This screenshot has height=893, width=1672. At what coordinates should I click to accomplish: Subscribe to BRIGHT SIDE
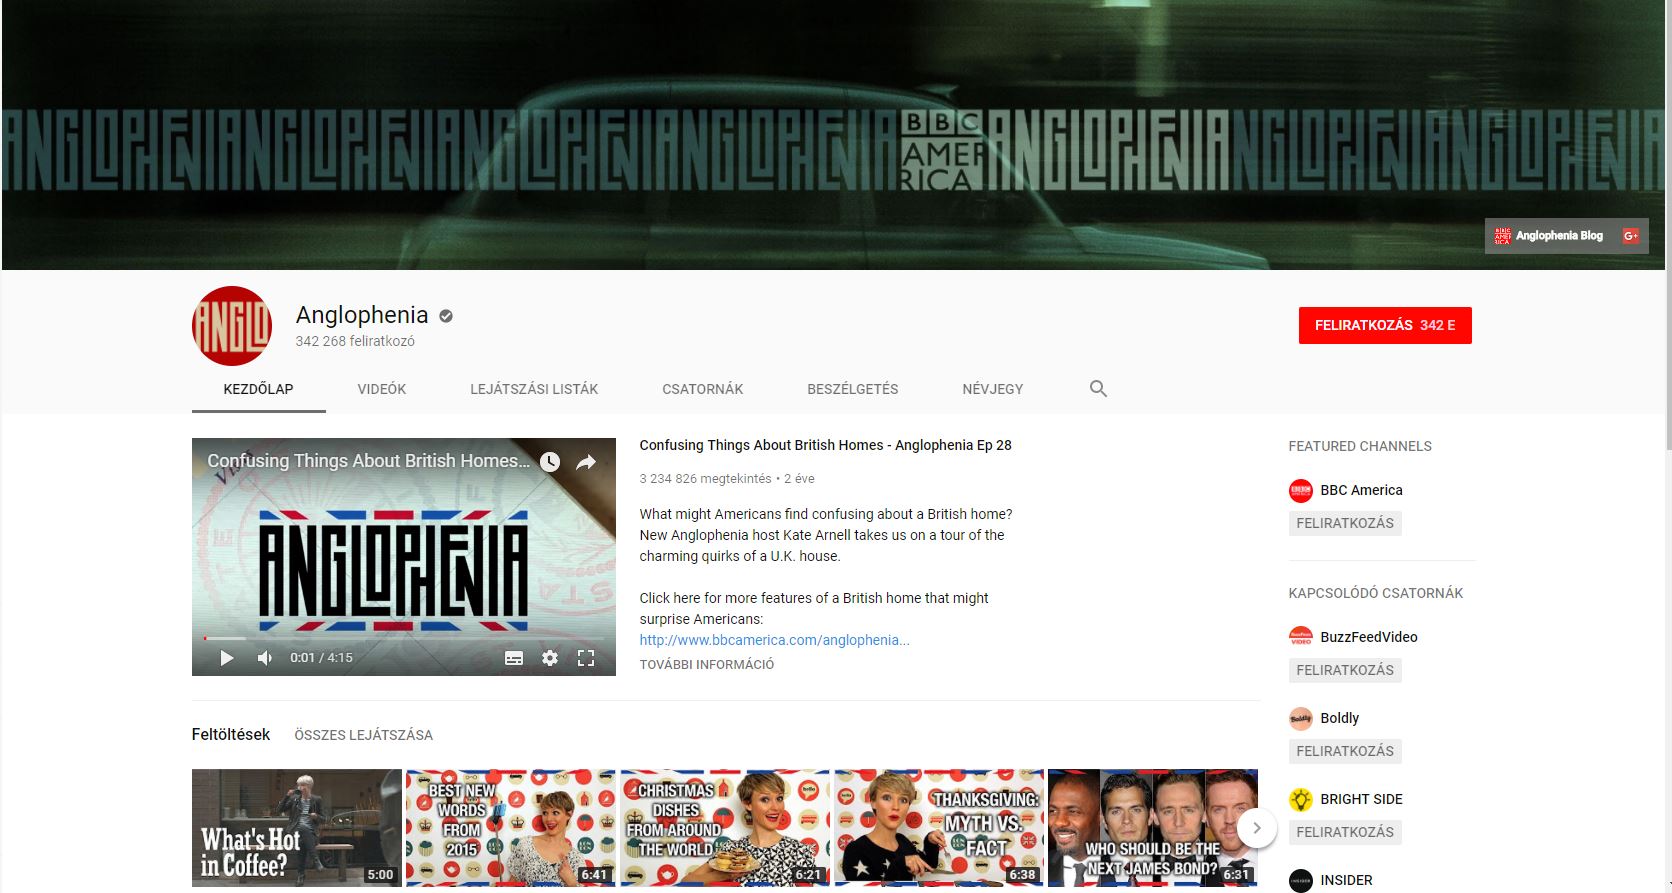(x=1345, y=832)
